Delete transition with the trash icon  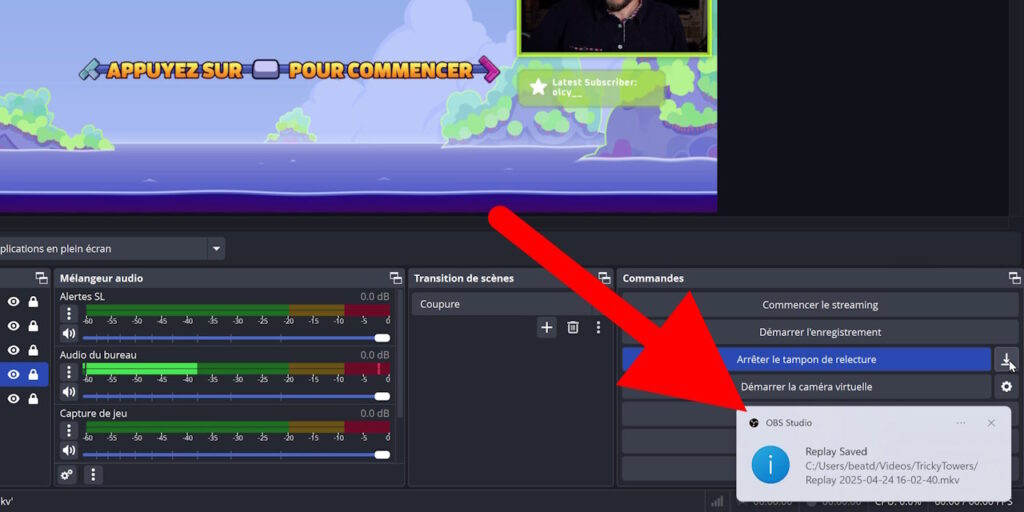[x=573, y=327]
